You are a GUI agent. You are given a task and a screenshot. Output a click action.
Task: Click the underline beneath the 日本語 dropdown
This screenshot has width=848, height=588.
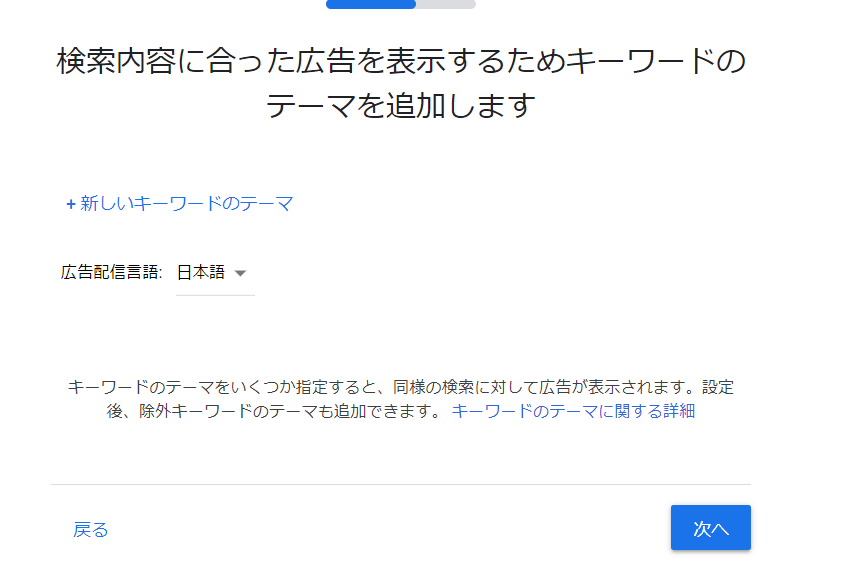[215, 295]
